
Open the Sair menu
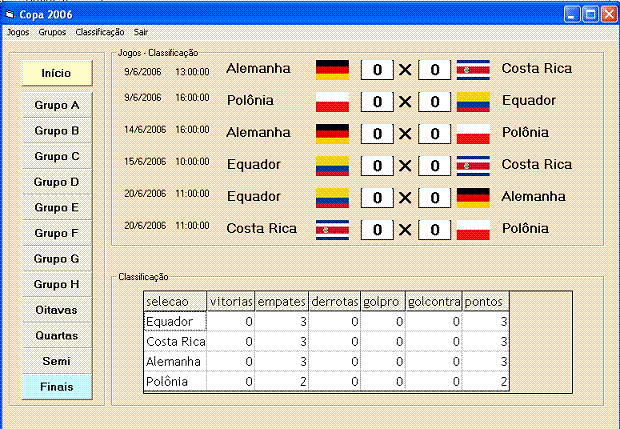[x=141, y=32]
